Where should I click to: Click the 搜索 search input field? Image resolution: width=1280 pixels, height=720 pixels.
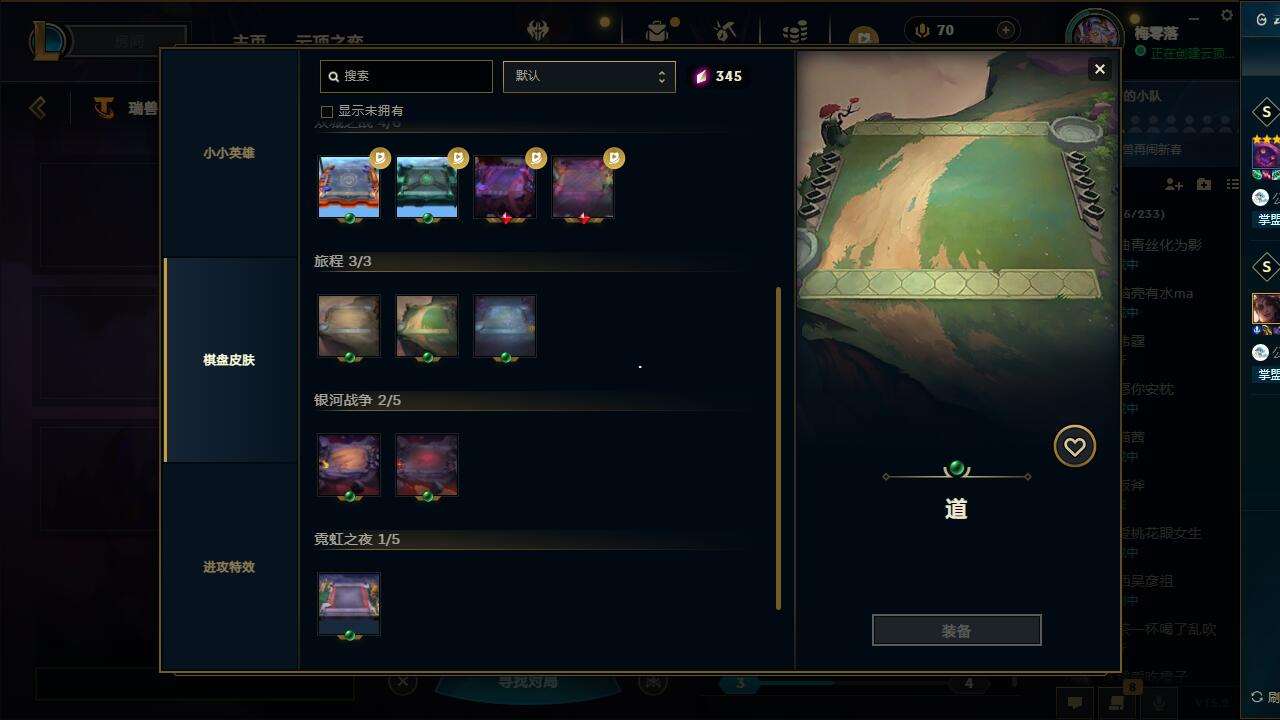[x=406, y=76]
